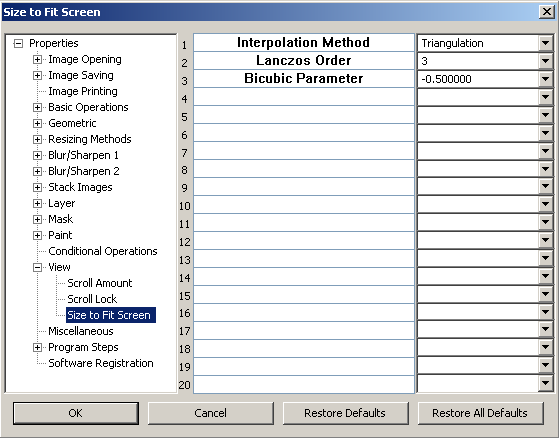Click the Lanczos Order label cell
The height and width of the screenshot is (438, 559).
(x=304, y=61)
